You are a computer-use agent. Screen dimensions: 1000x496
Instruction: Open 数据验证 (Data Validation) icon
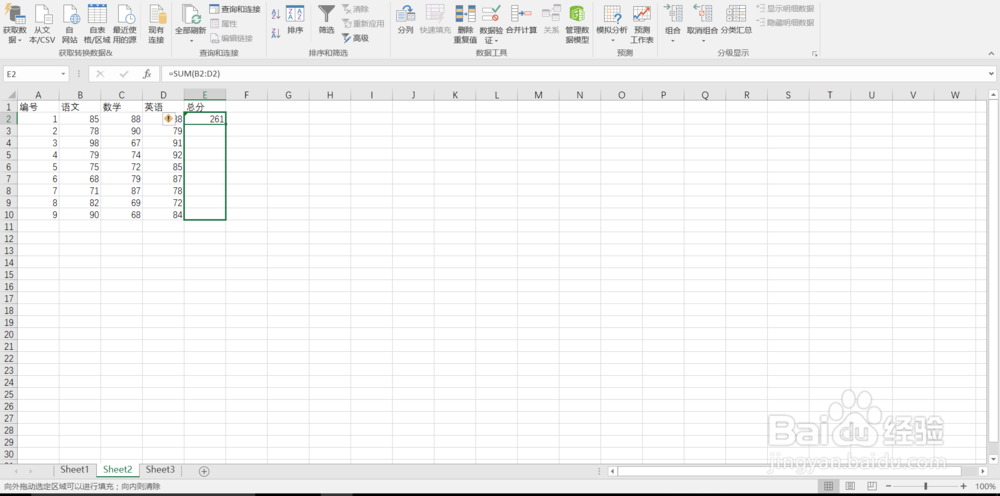pyautogui.click(x=491, y=14)
